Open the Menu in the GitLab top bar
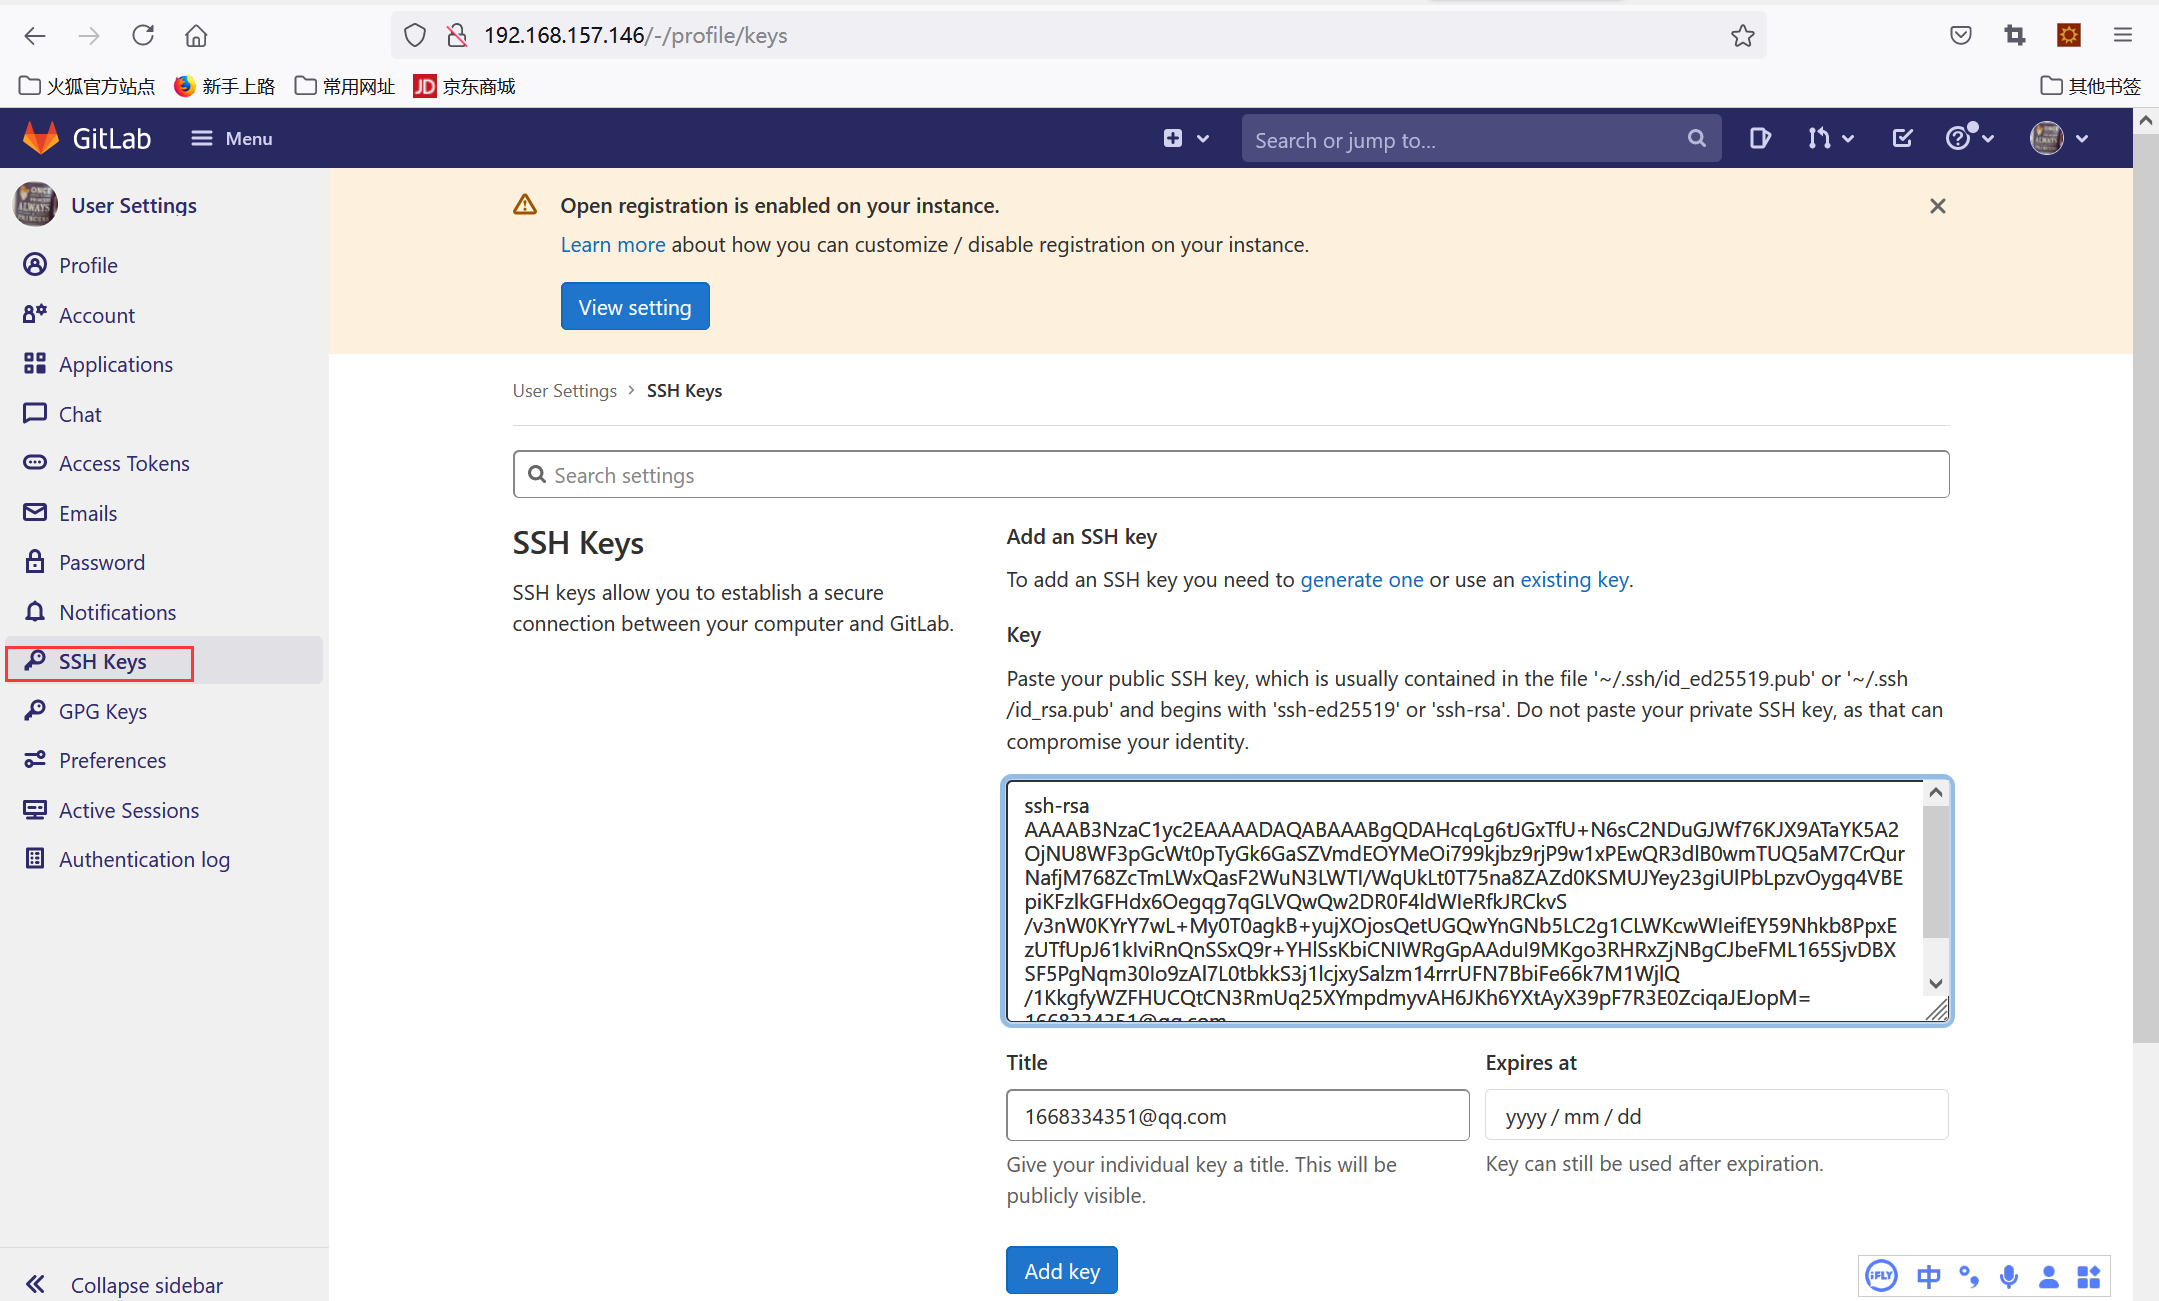Screen dimensions: 2159x1301 coord(231,138)
